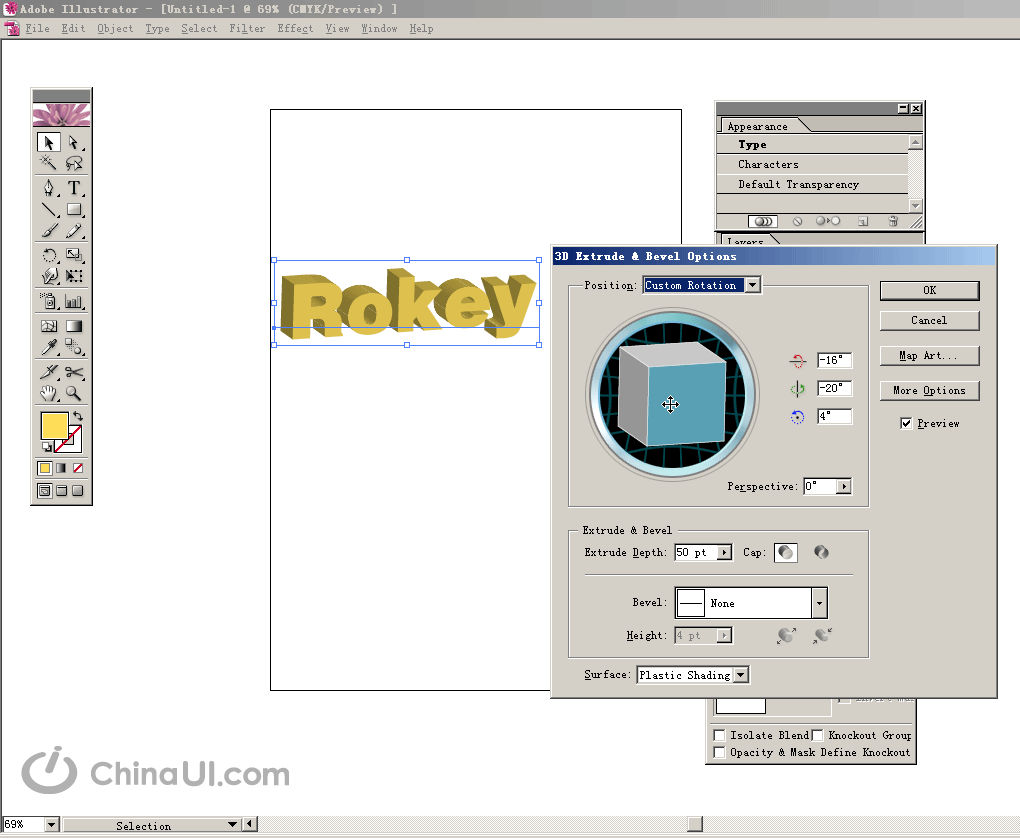Activate the Hand tool
Viewport: 1020px width, 838px height.
pos(49,393)
